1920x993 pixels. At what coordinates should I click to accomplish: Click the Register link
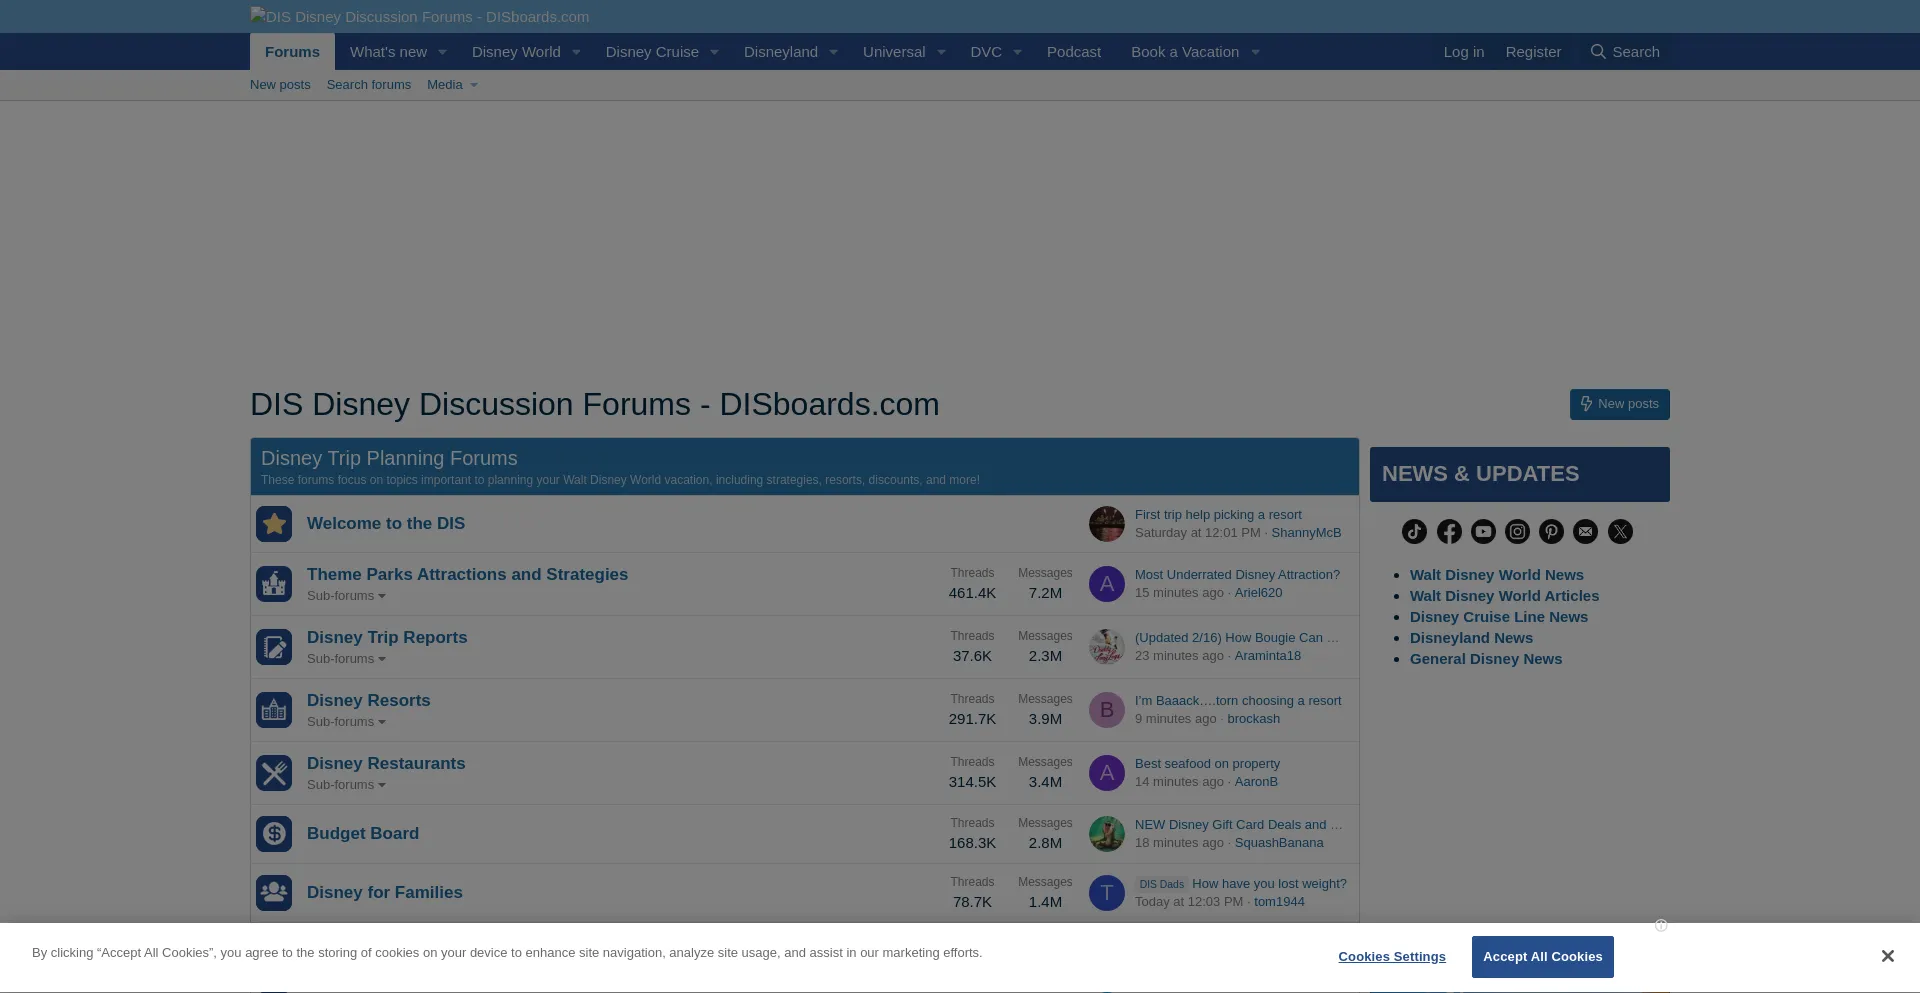pyautogui.click(x=1533, y=52)
